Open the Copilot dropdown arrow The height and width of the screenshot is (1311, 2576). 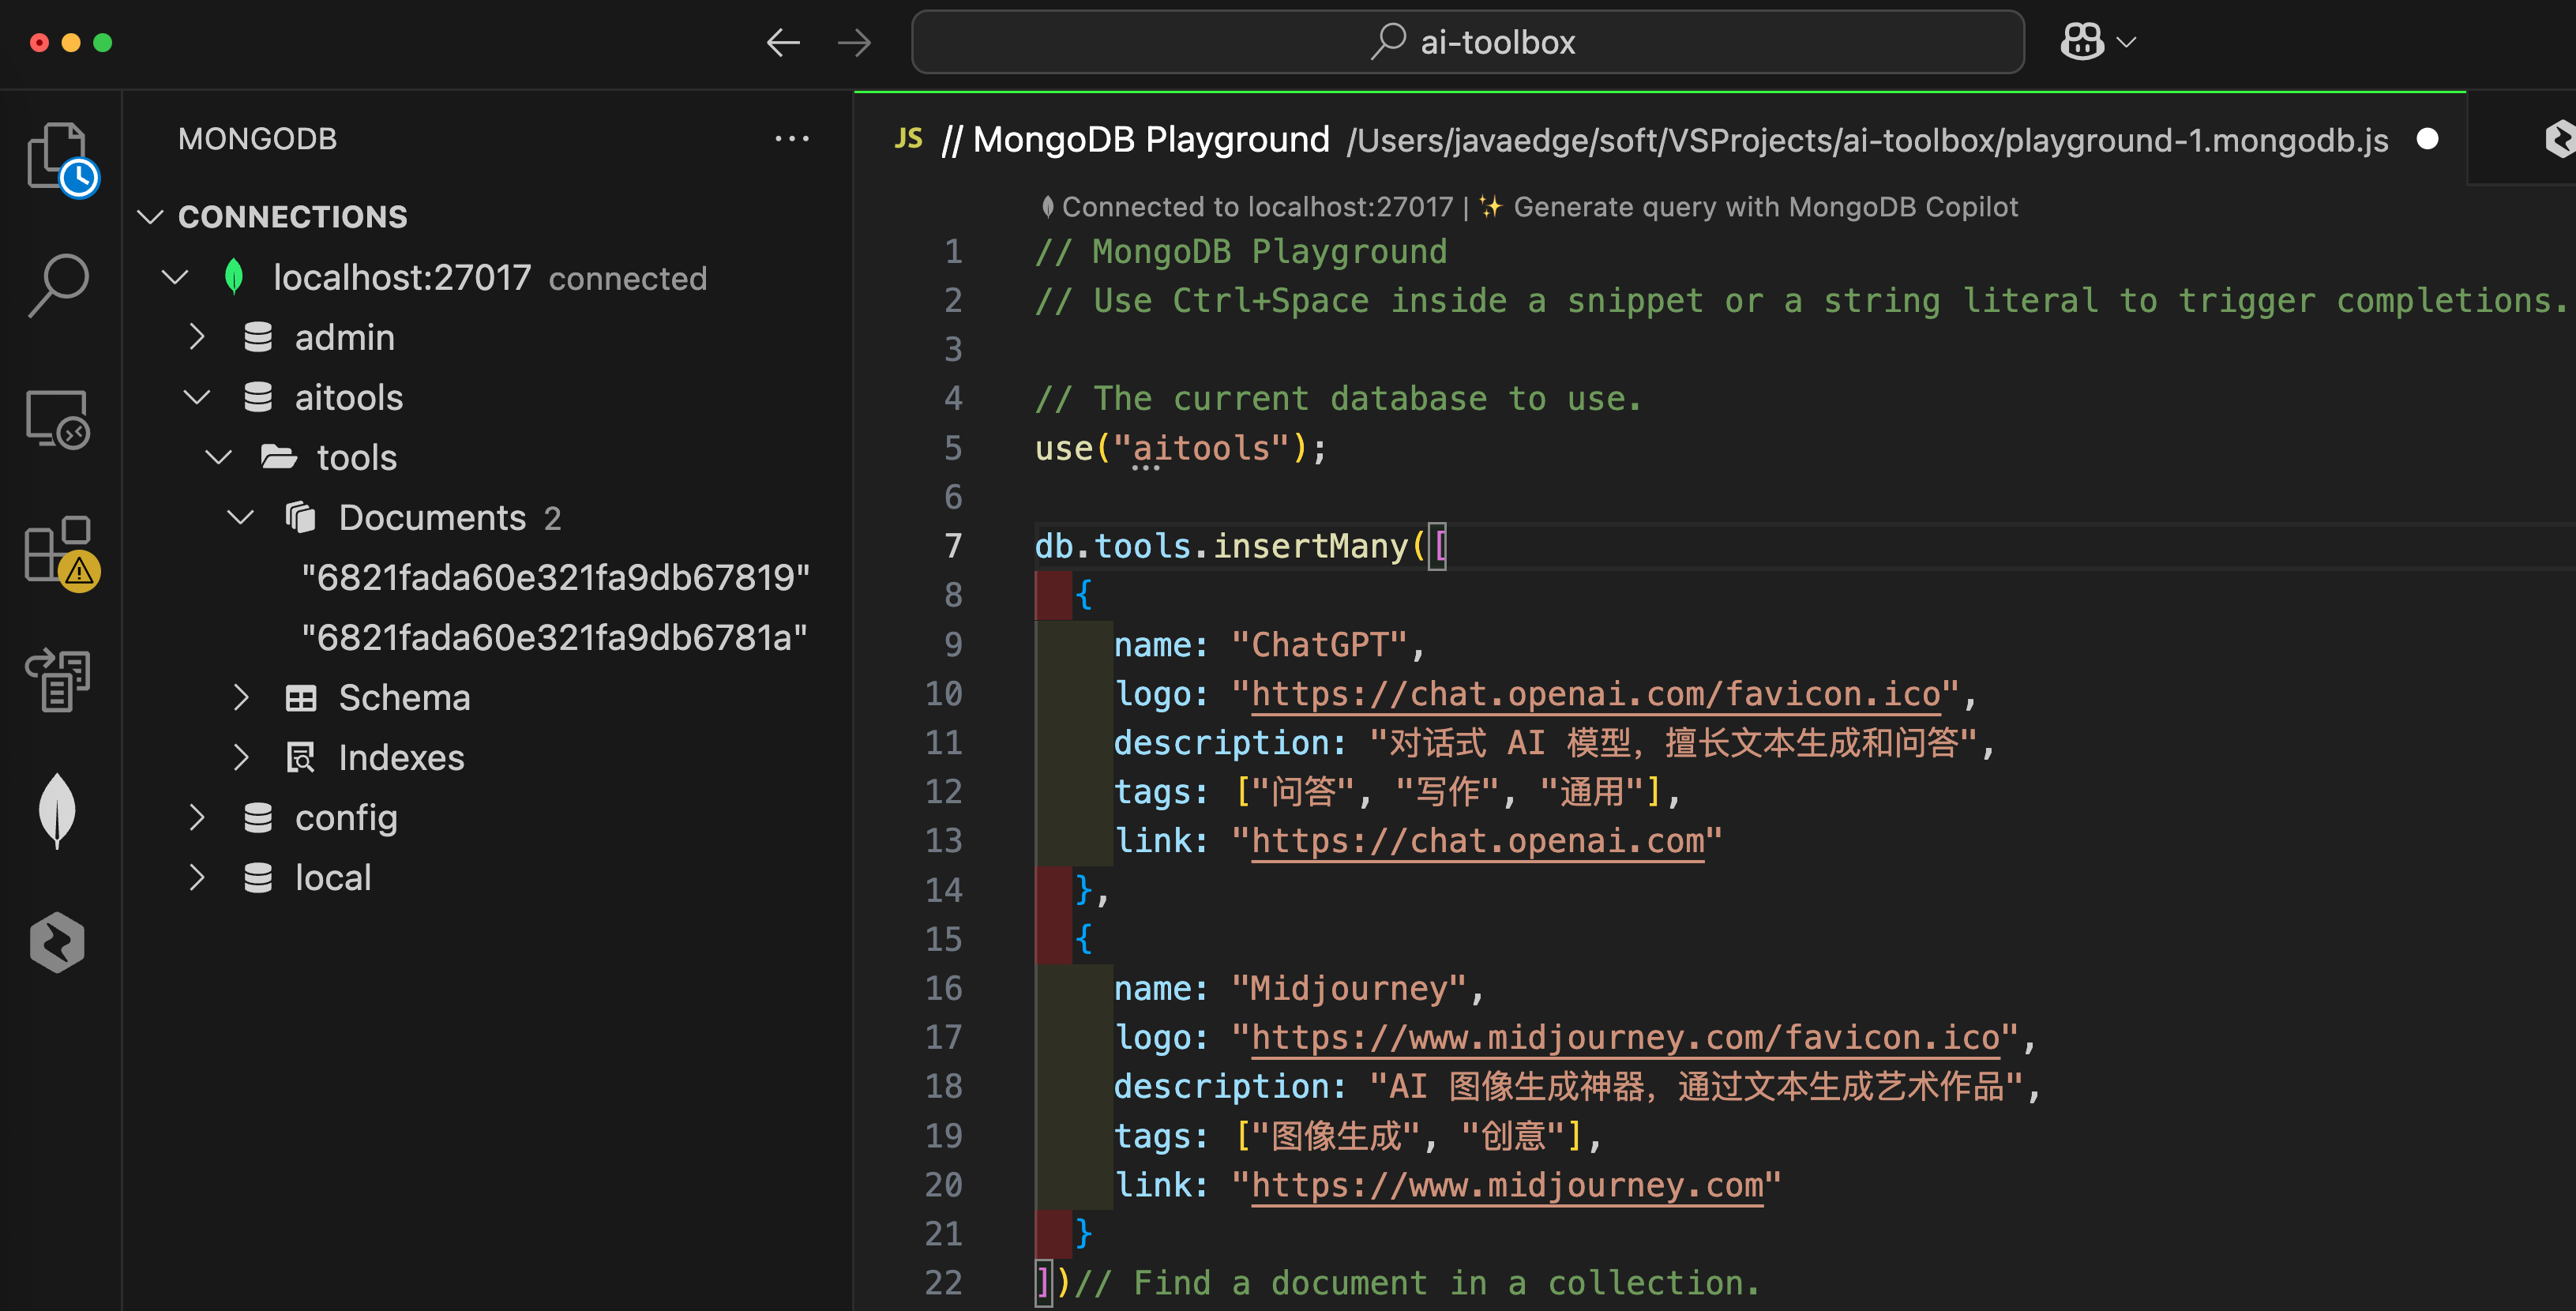(2127, 42)
